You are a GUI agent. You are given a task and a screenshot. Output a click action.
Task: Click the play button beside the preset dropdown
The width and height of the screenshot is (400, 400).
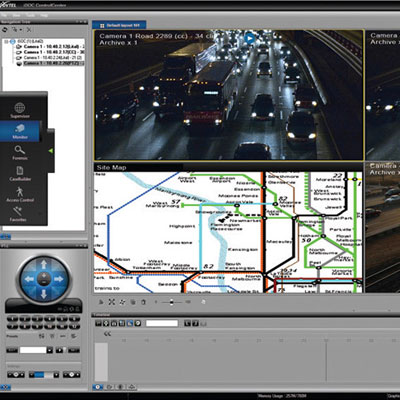pyautogui.click(x=59, y=350)
